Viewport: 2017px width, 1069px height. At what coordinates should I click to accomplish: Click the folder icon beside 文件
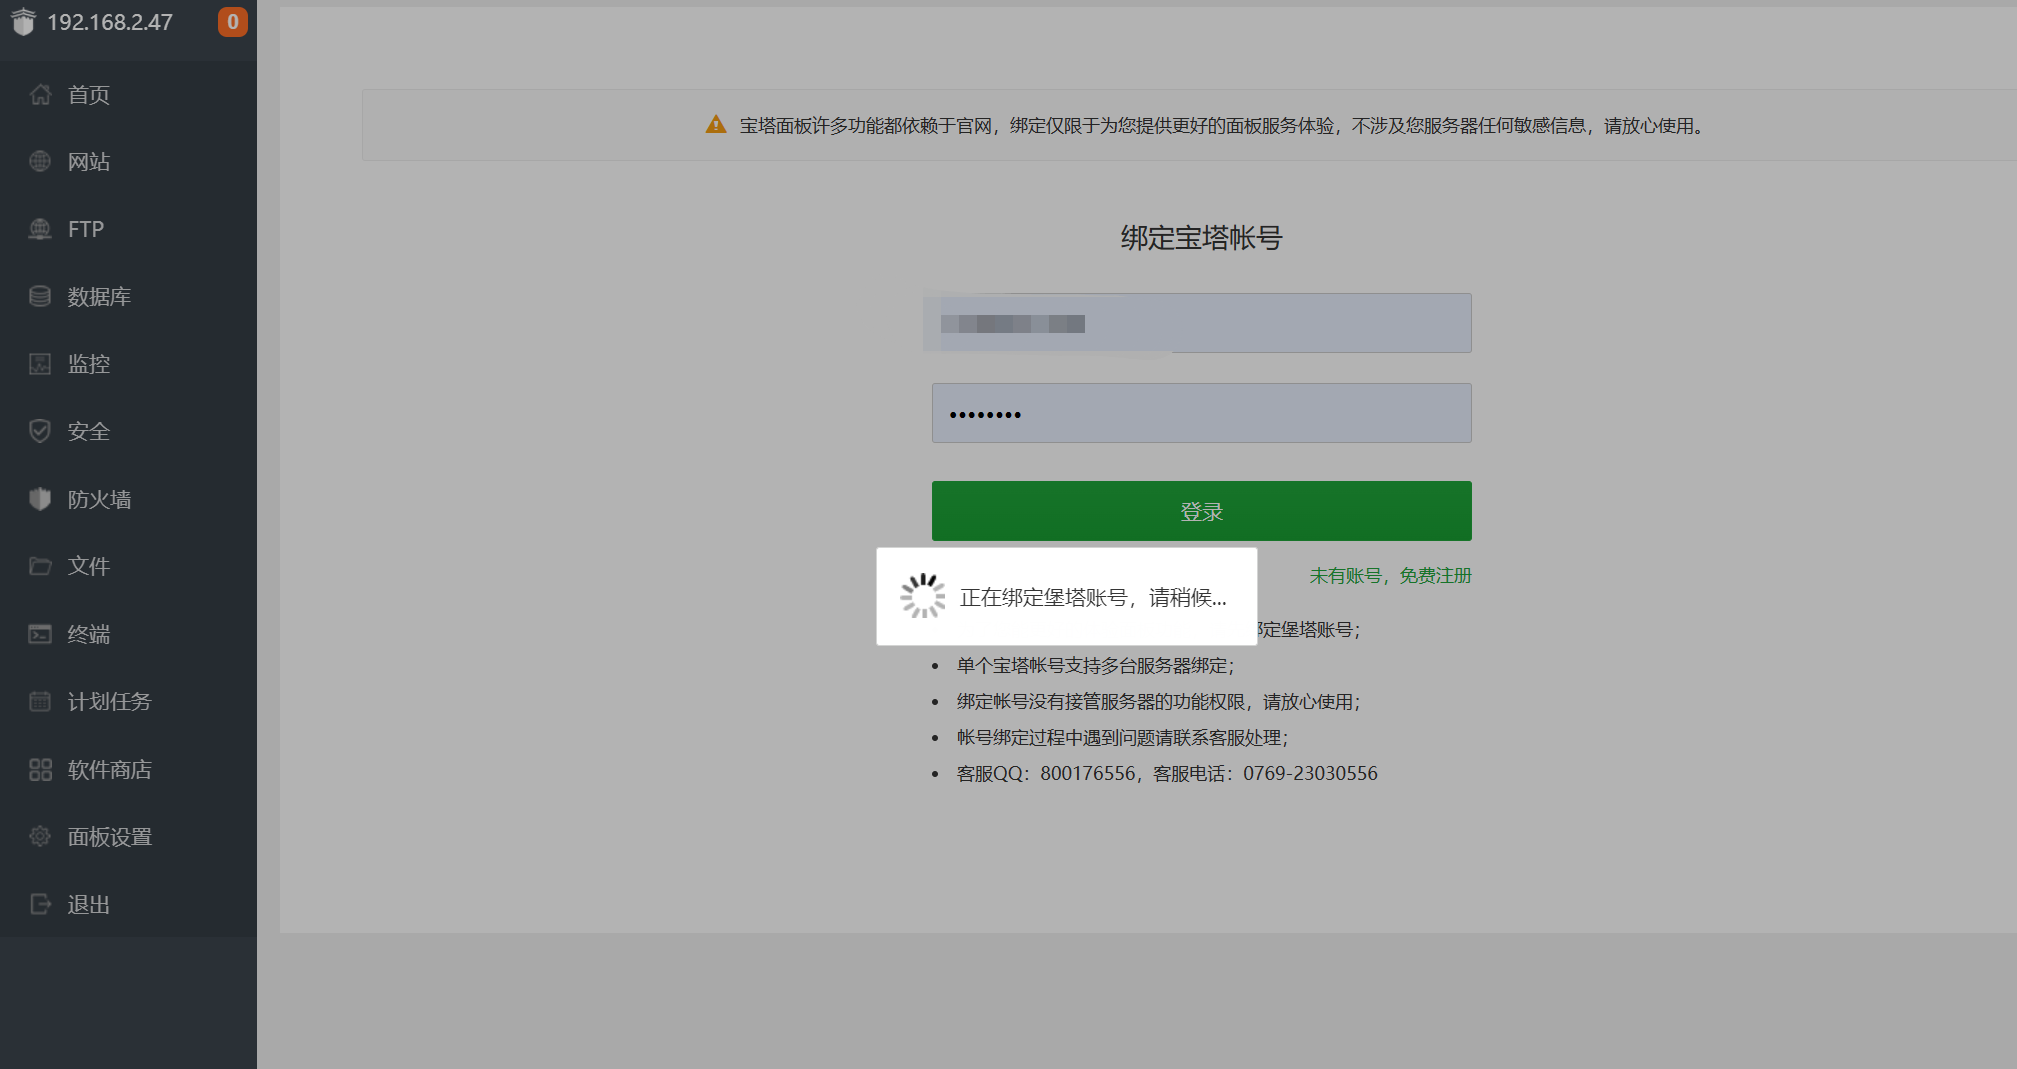[x=40, y=566]
